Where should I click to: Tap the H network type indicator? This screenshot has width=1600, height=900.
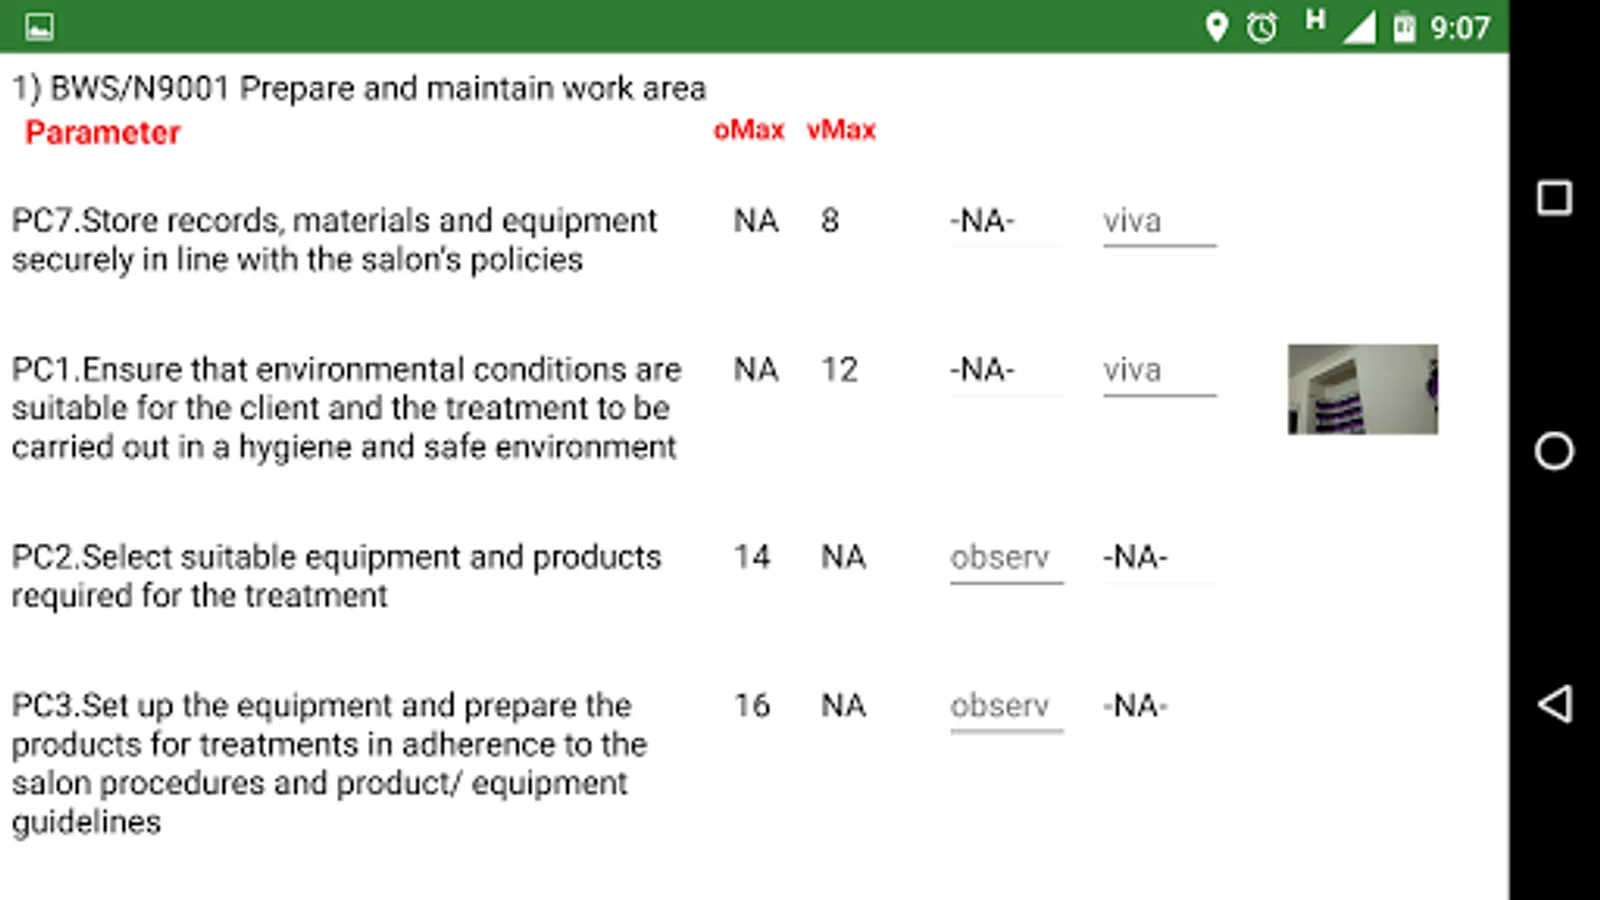pos(1315,20)
